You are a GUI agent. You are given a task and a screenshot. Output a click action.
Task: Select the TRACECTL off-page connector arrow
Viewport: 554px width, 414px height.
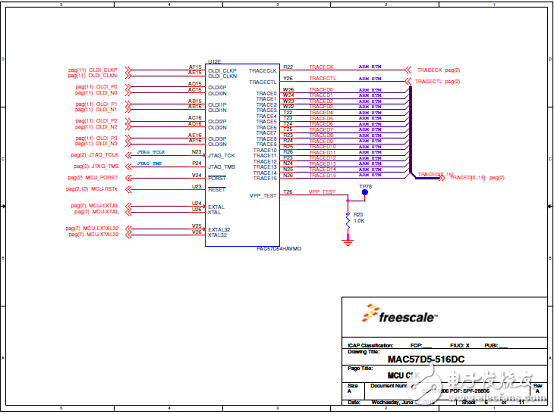click(x=408, y=81)
